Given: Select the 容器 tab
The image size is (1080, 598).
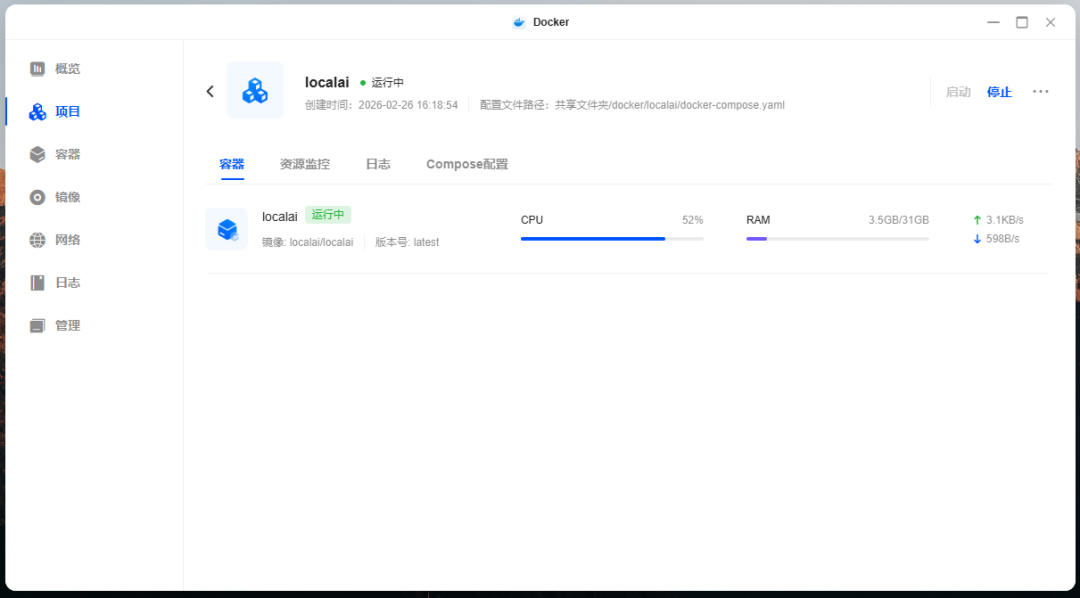Looking at the screenshot, I should click(x=231, y=163).
